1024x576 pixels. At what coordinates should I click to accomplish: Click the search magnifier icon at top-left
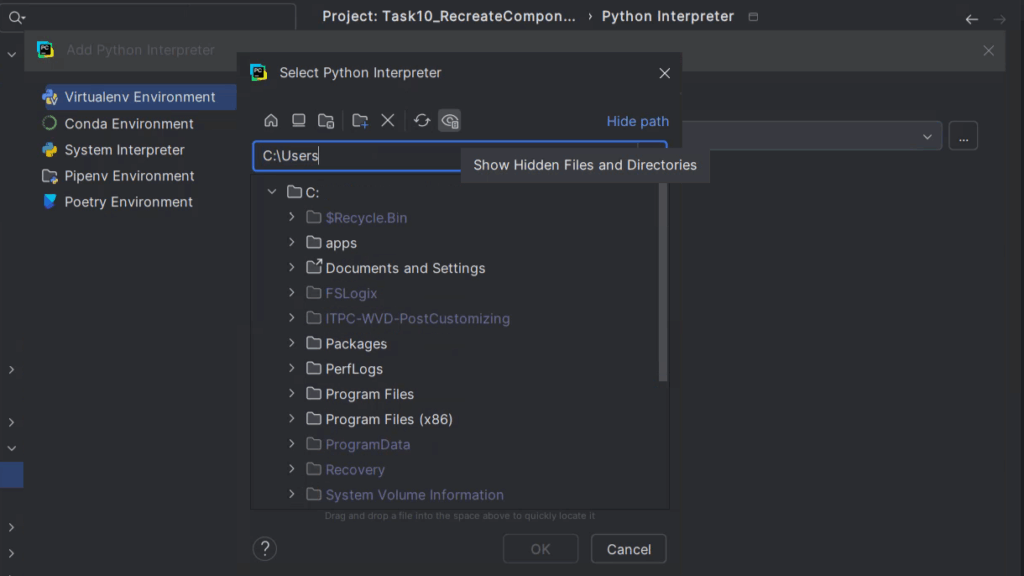[16, 17]
